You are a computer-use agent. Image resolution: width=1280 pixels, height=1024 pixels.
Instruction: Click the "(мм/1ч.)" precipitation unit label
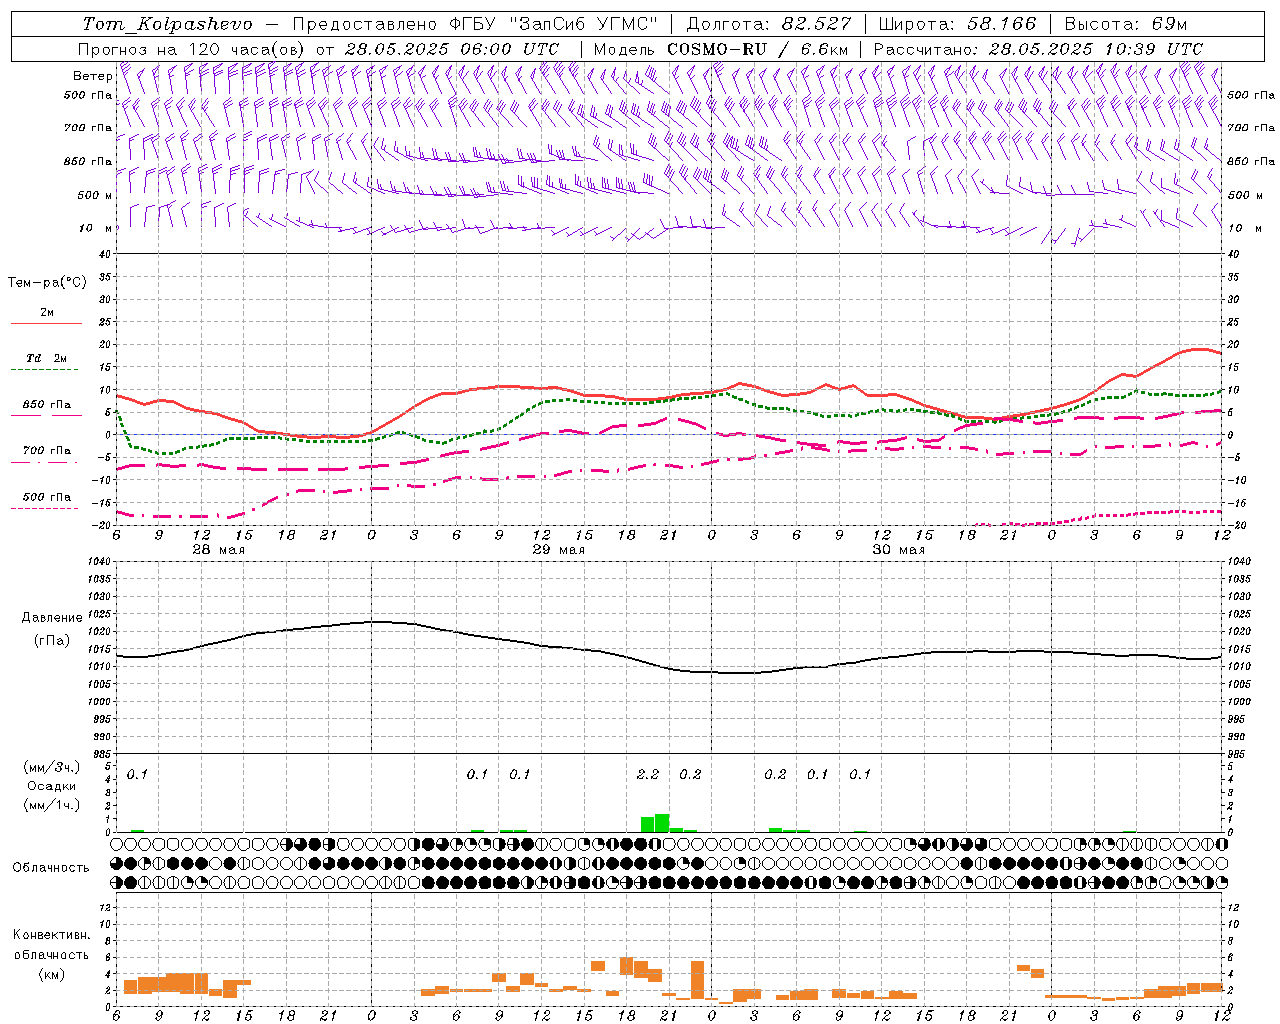tap(51, 804)
